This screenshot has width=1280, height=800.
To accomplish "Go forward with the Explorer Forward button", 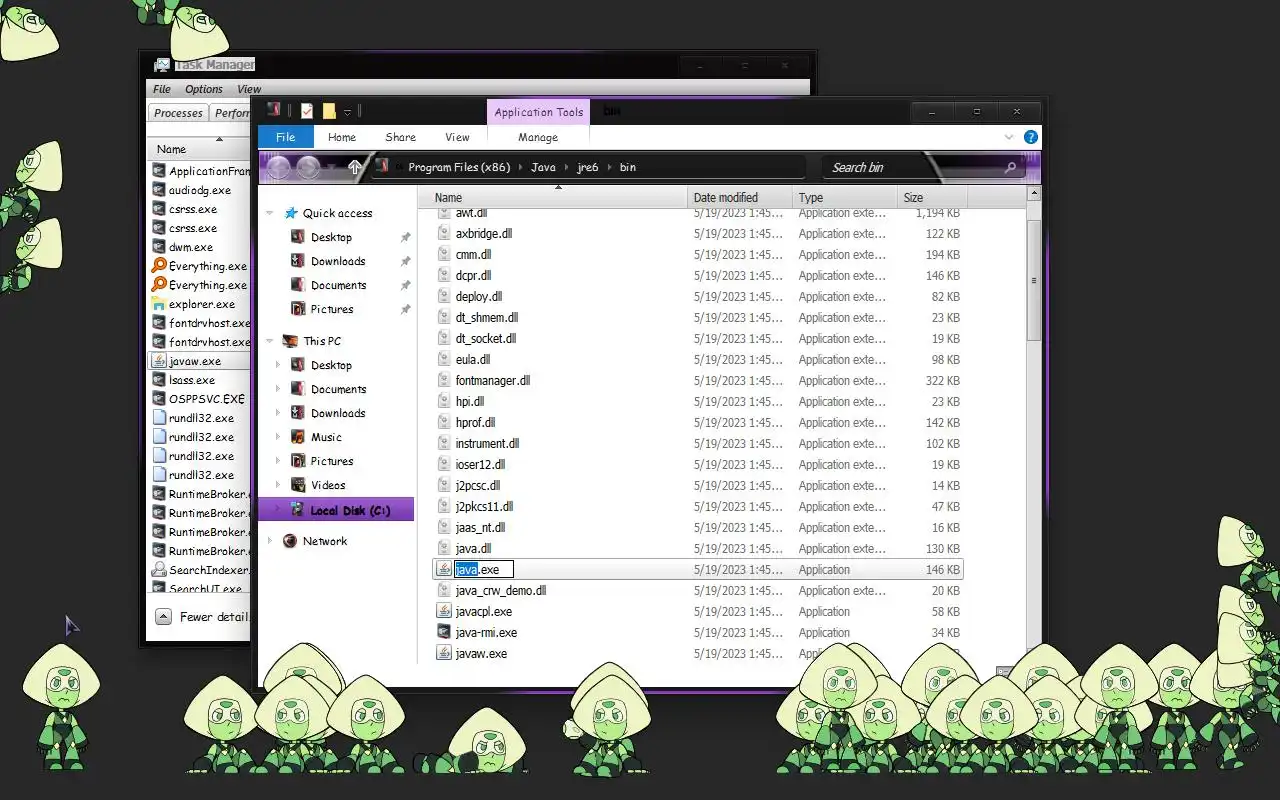I will click(309, 167).
